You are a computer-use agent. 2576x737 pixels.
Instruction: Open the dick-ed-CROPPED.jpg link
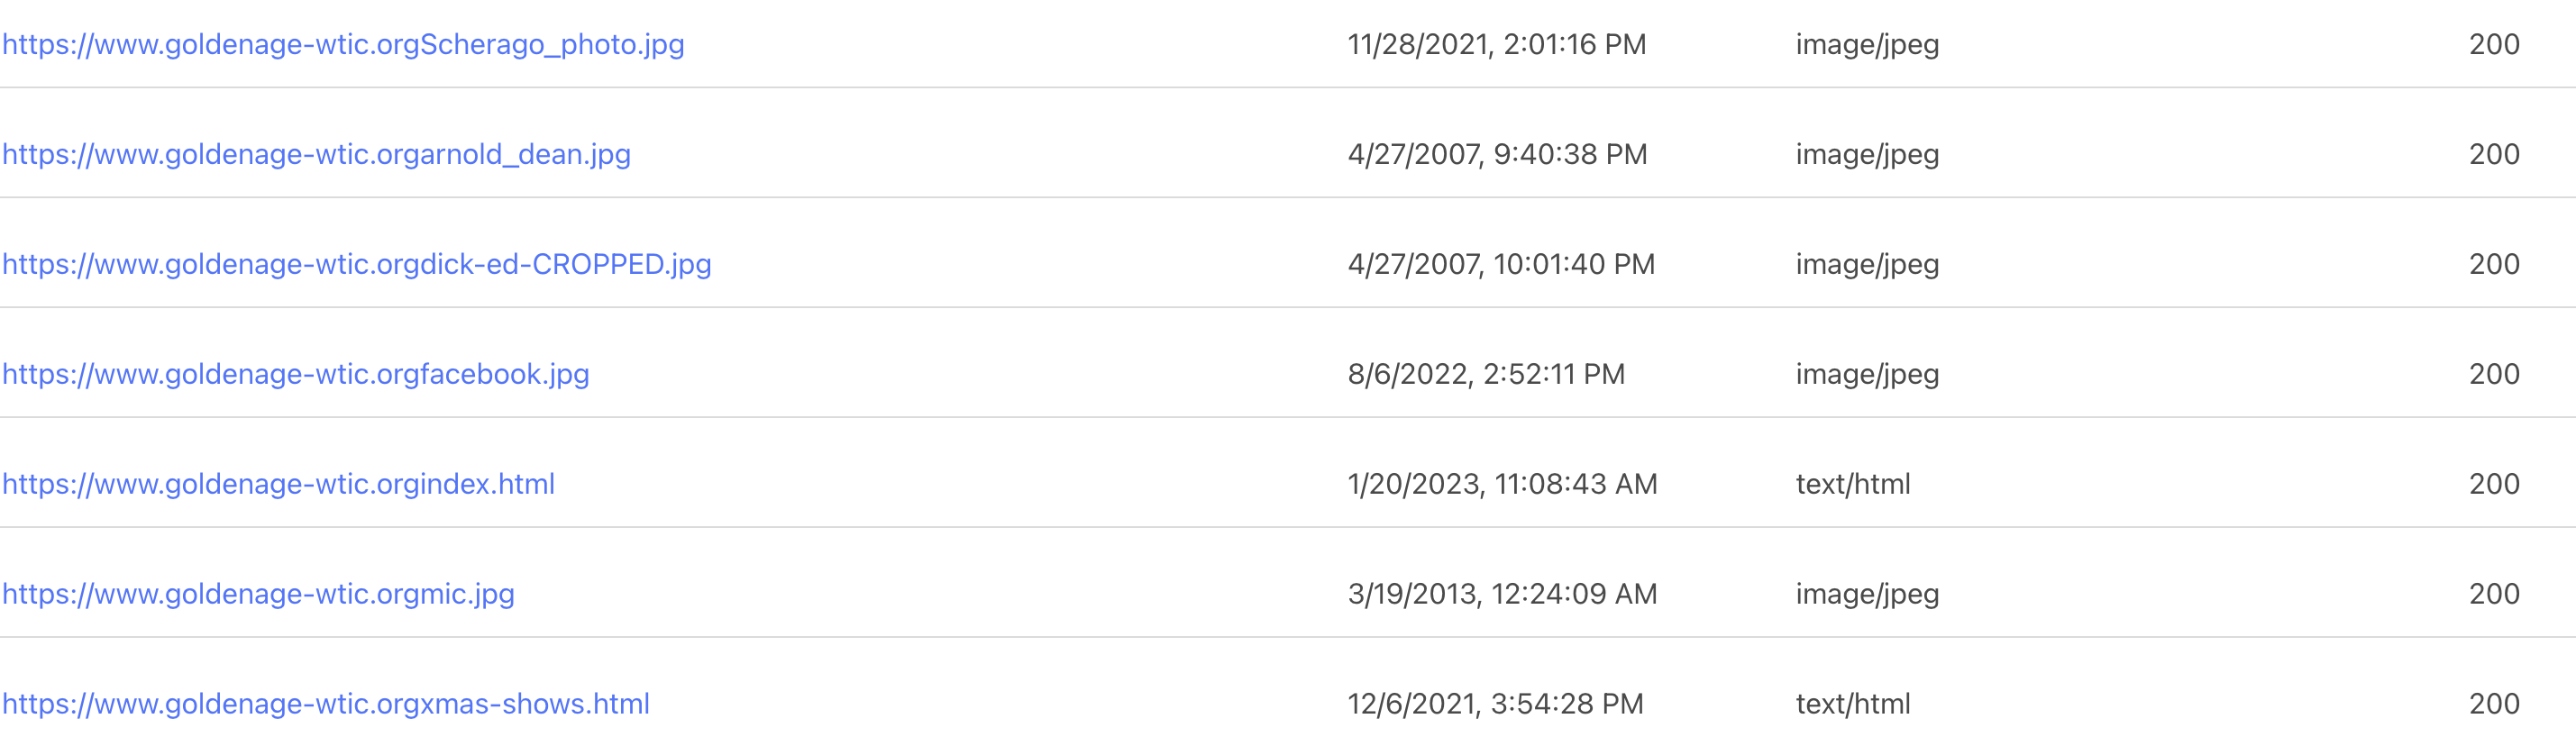pyautogui.click(x=357, y=265)
